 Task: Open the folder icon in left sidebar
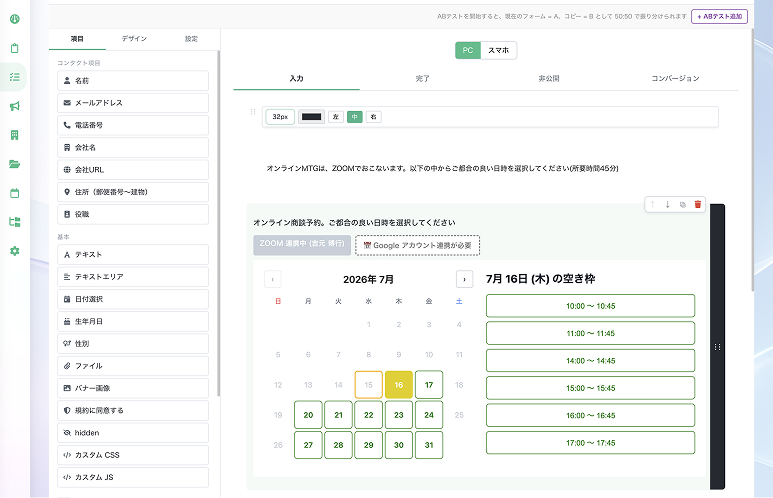pos(15,164)
